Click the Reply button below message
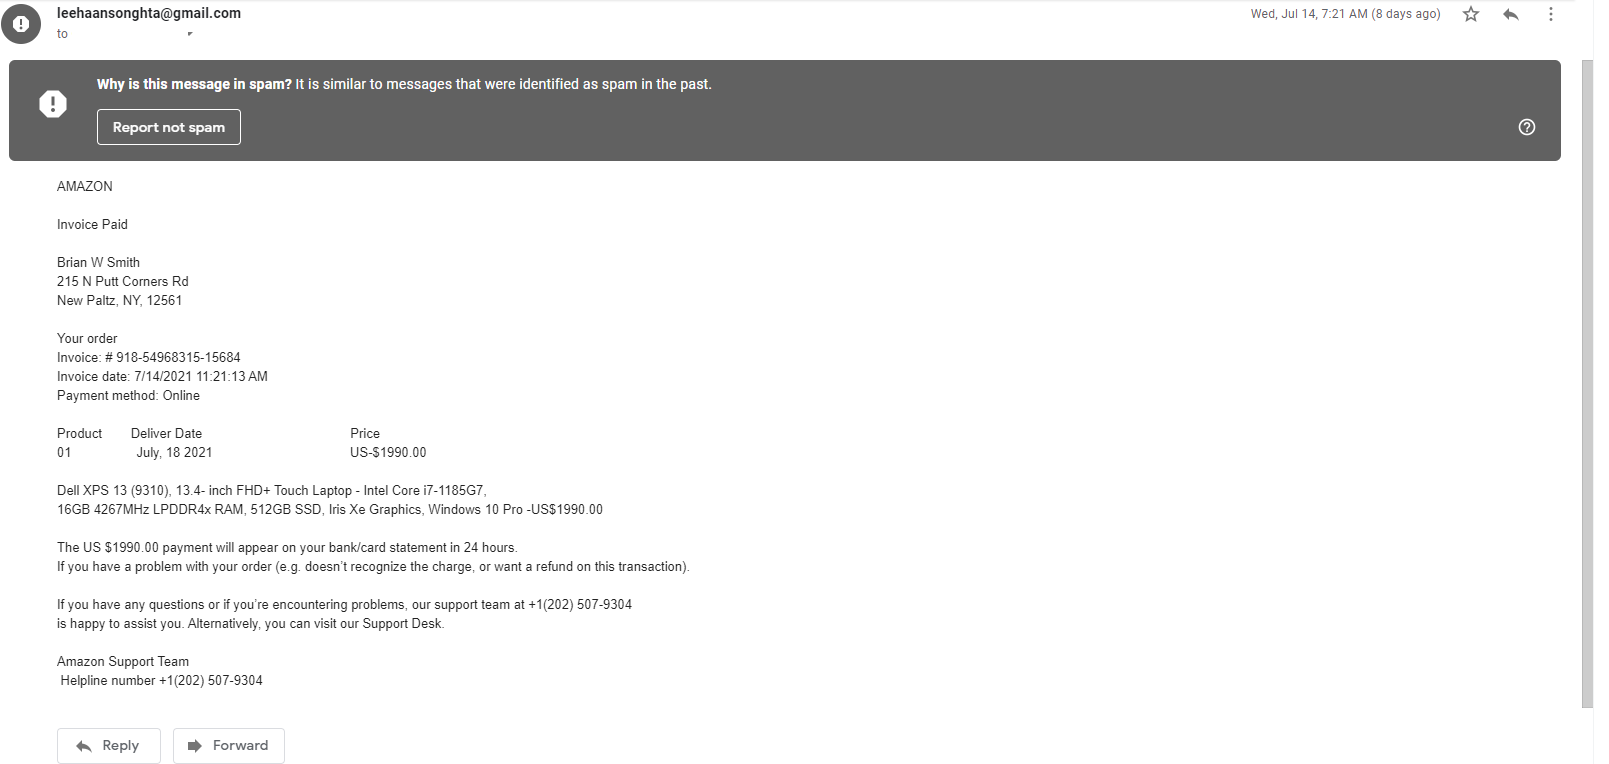This screenshot has height=764, width=1609. tap(109, 746)
